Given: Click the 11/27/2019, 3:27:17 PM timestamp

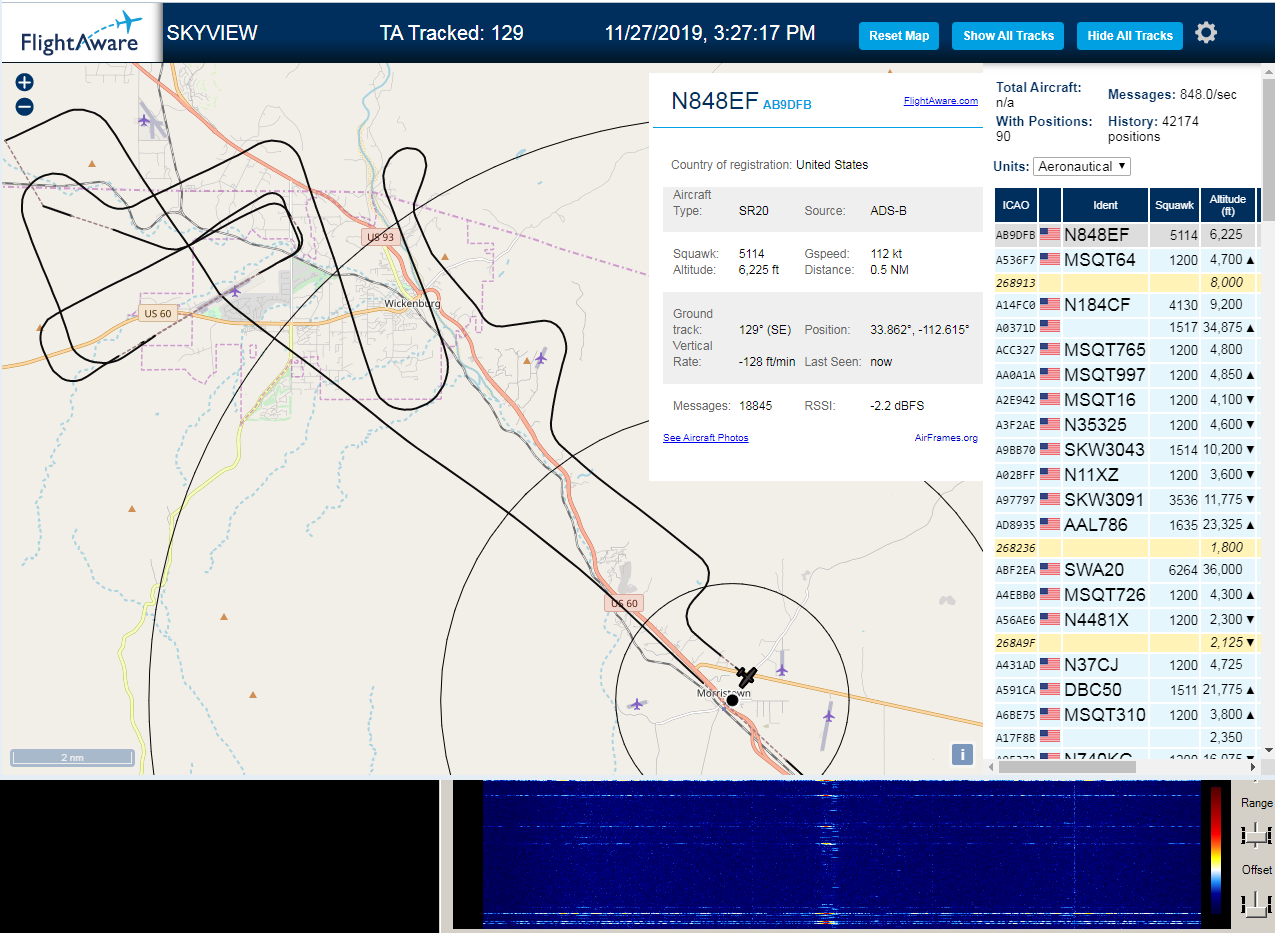Looking at the screenshot, I should 710,33.
